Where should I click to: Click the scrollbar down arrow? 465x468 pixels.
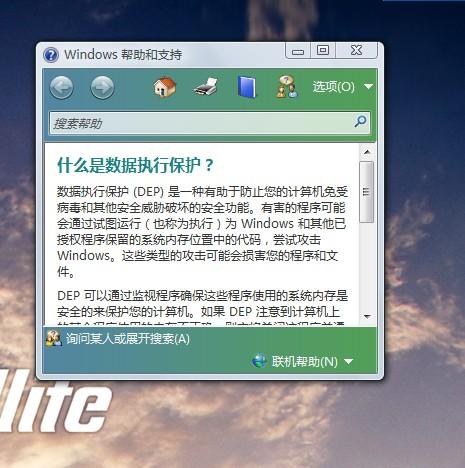(367, 316)
